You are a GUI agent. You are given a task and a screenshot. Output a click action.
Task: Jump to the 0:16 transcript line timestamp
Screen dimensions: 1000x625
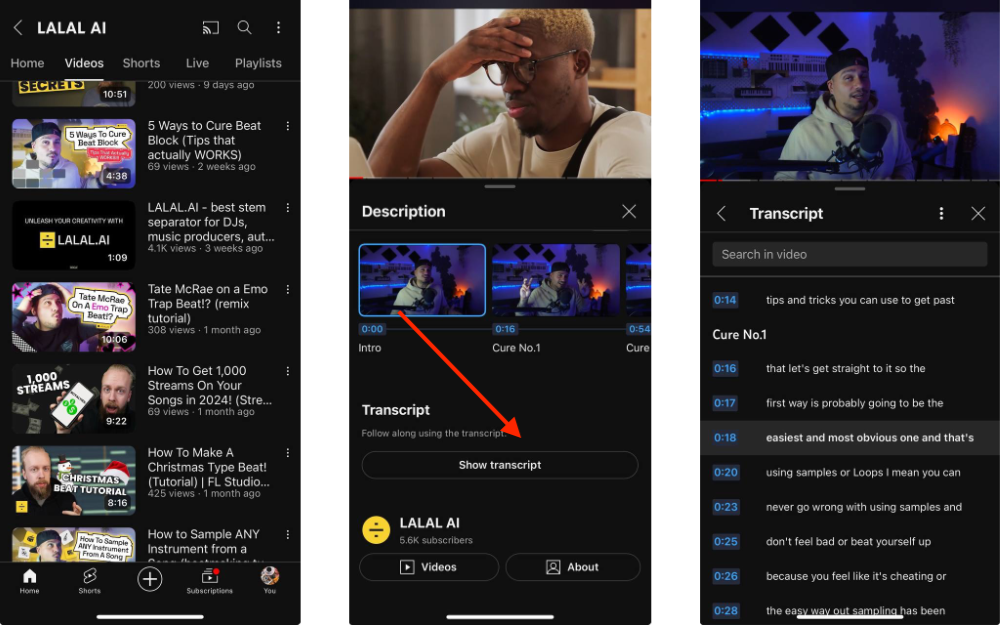(x=725, y=369)
